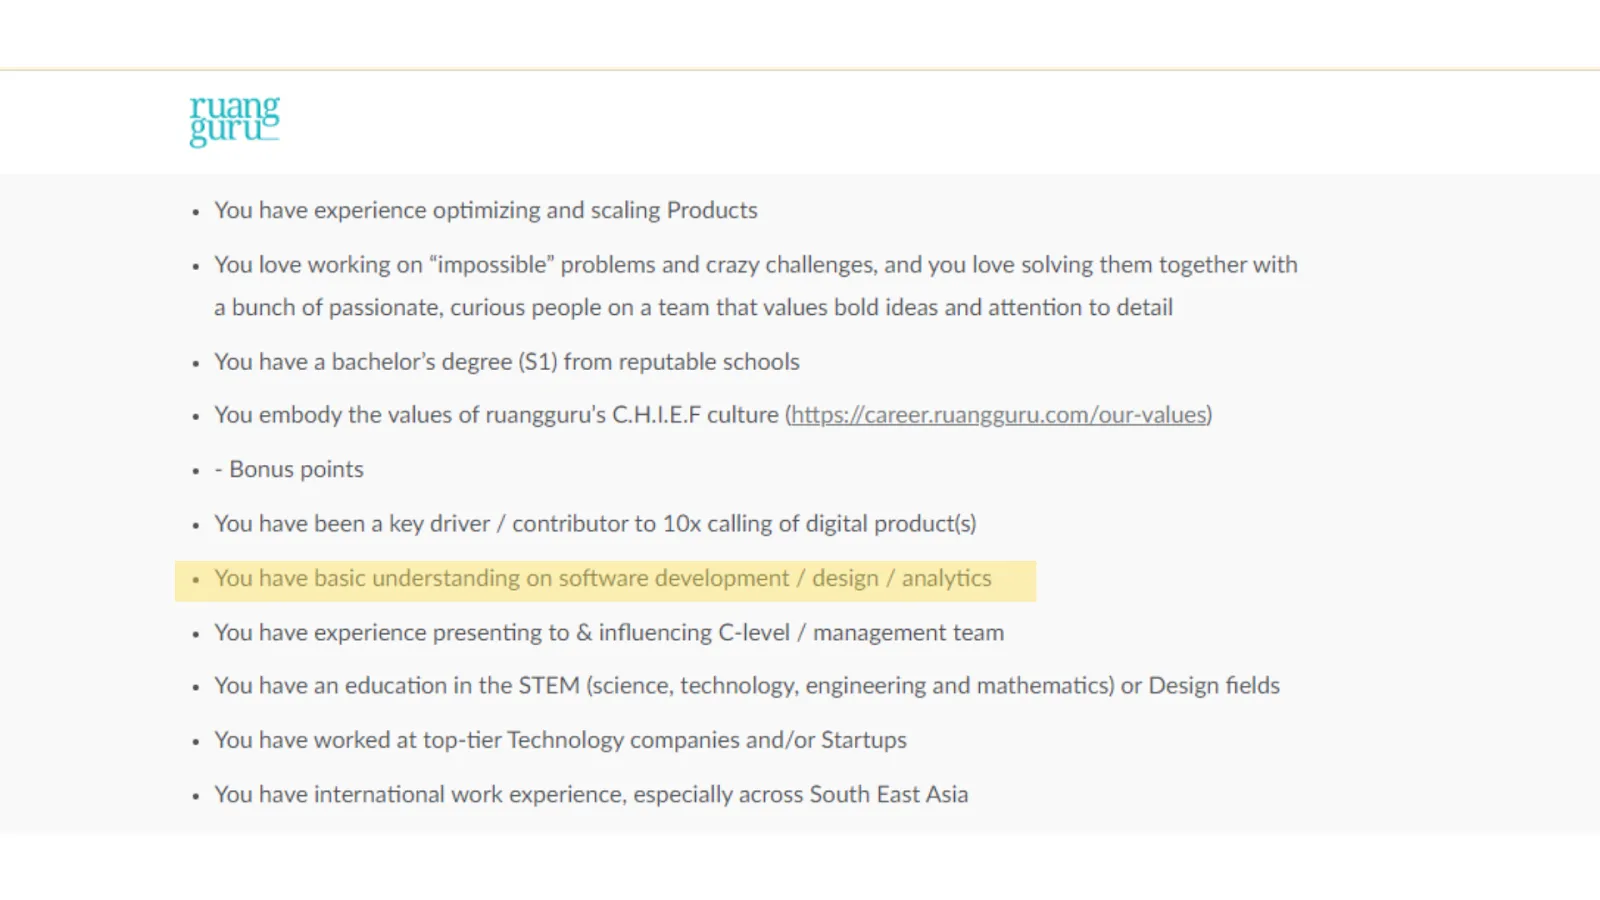Select the South East Asia experience bullet
Screen dimensions: 1600x900
(x=591, y=793)
